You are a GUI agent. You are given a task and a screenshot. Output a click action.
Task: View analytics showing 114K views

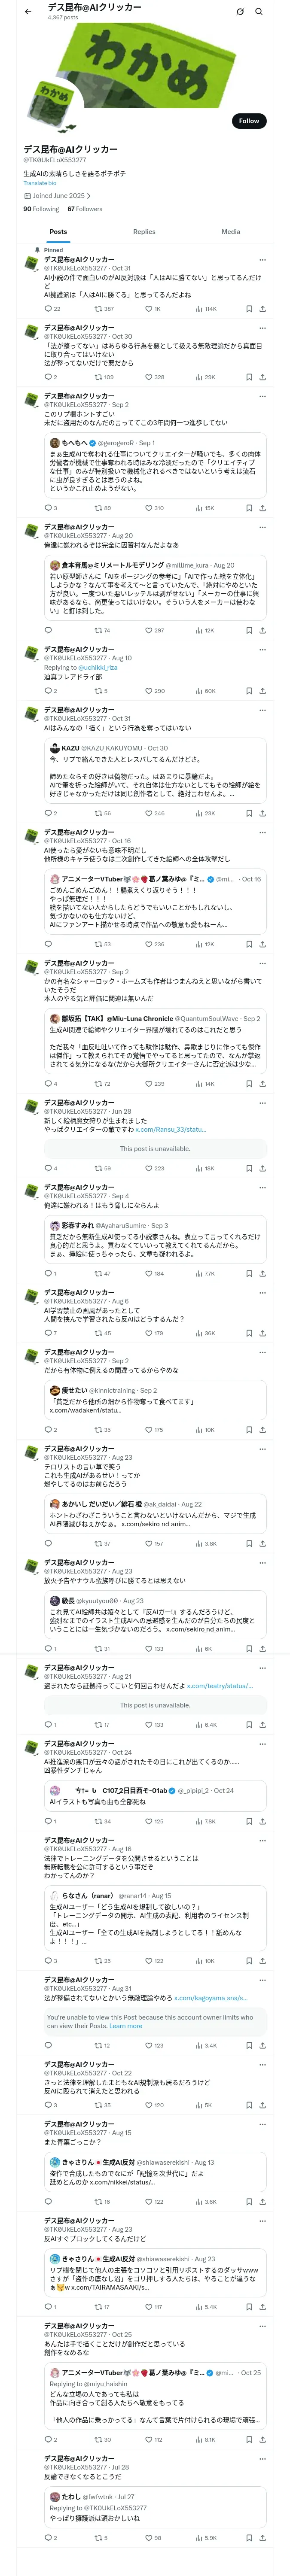click(x=206, y=309)
